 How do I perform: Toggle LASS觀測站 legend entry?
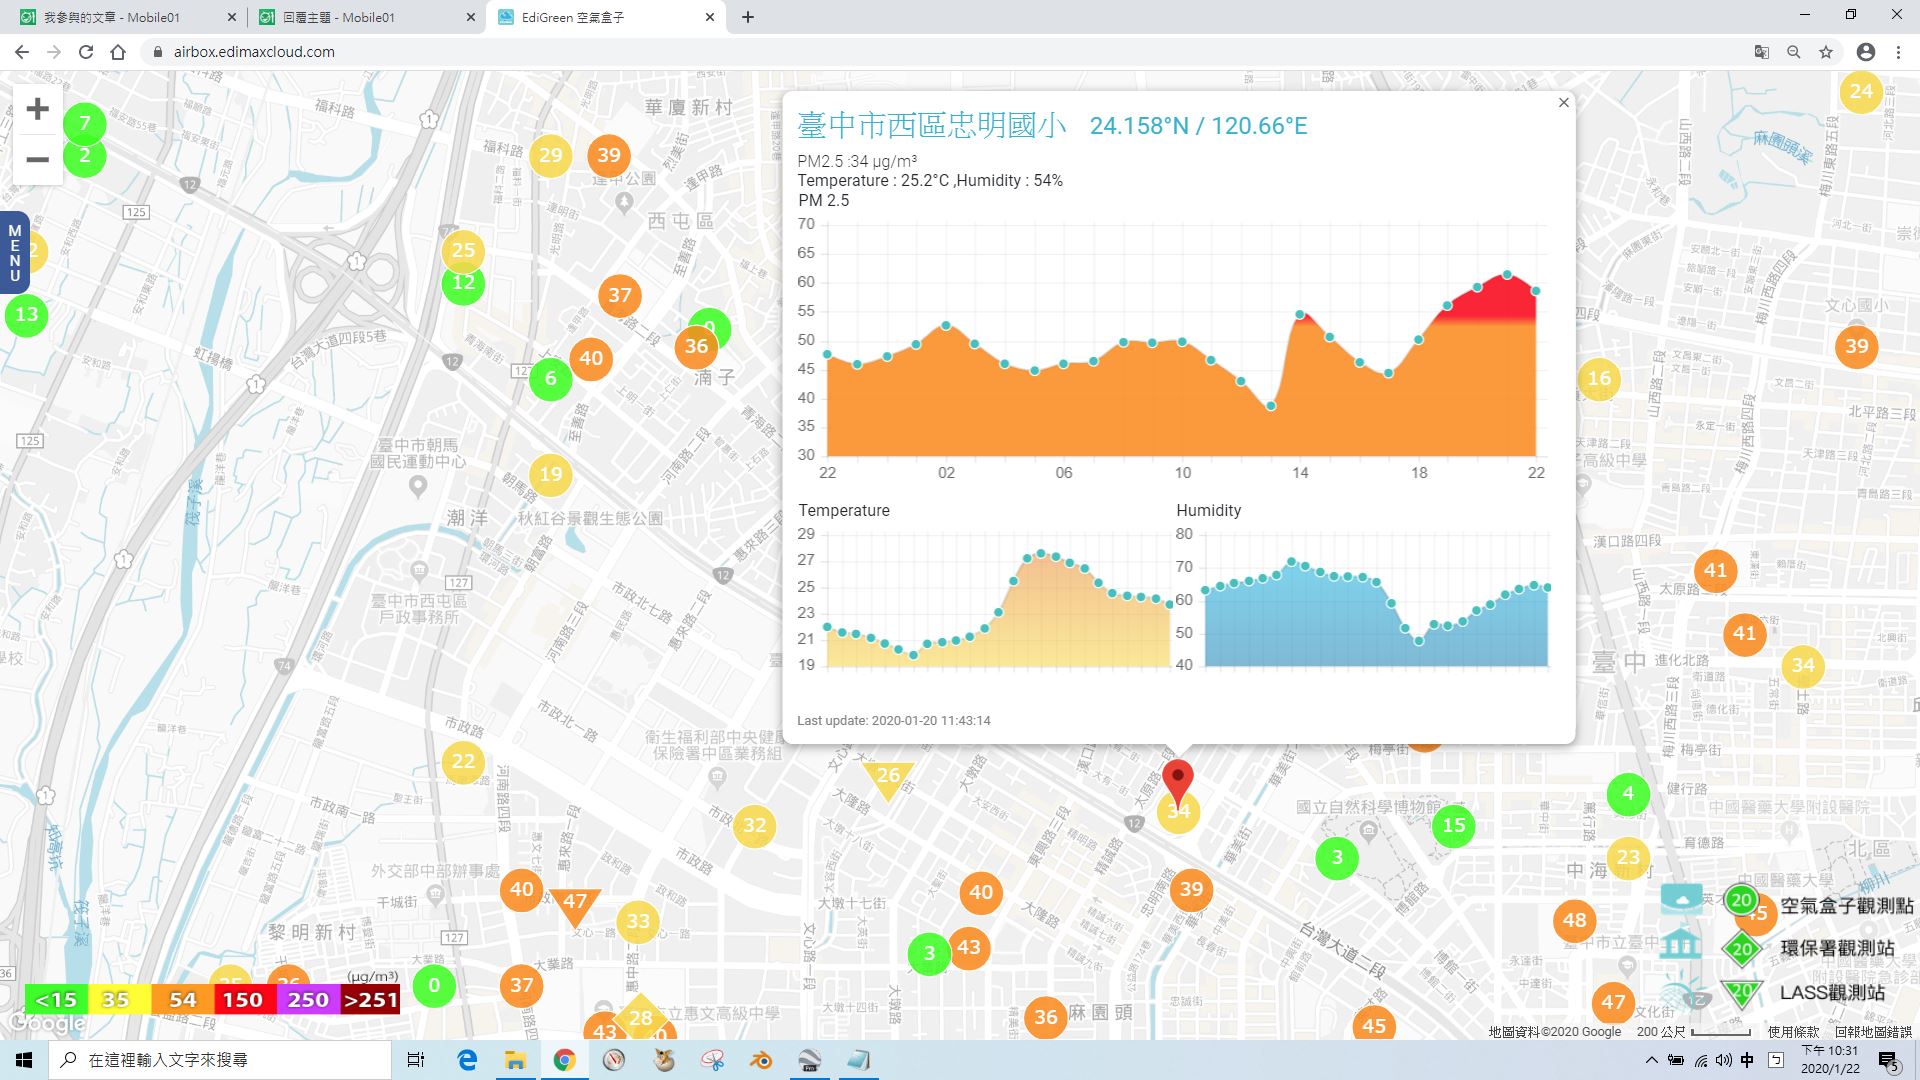(1804, 992)
